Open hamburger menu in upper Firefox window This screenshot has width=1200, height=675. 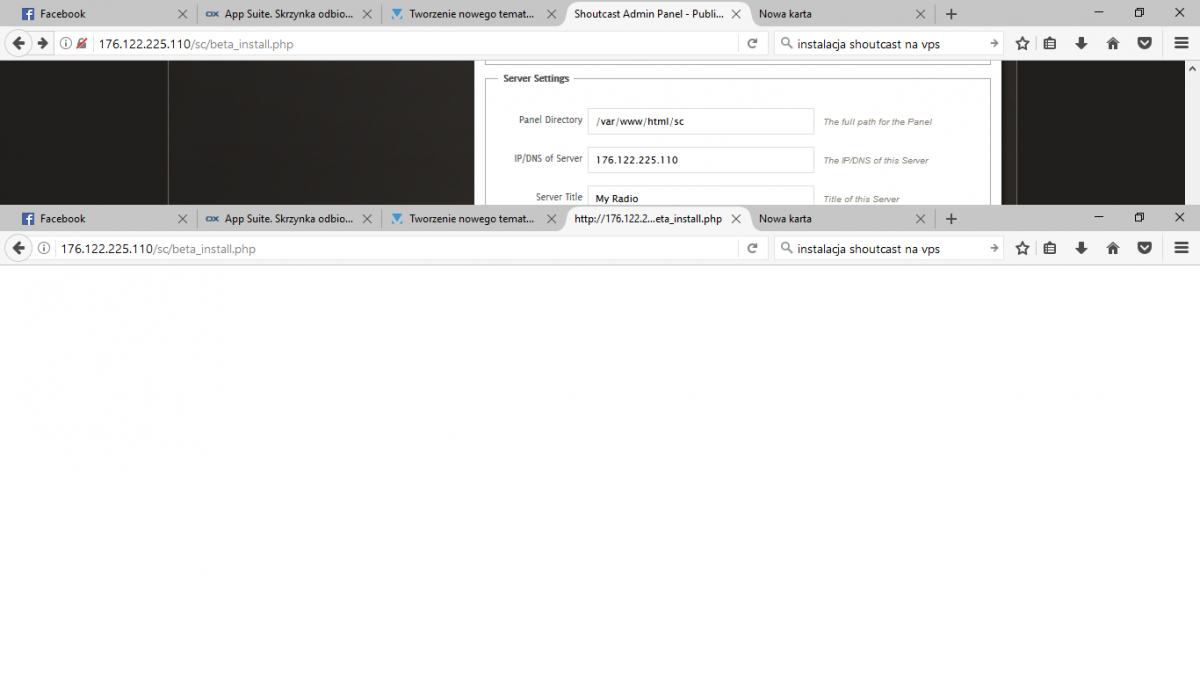click(x=1181, y=44)
